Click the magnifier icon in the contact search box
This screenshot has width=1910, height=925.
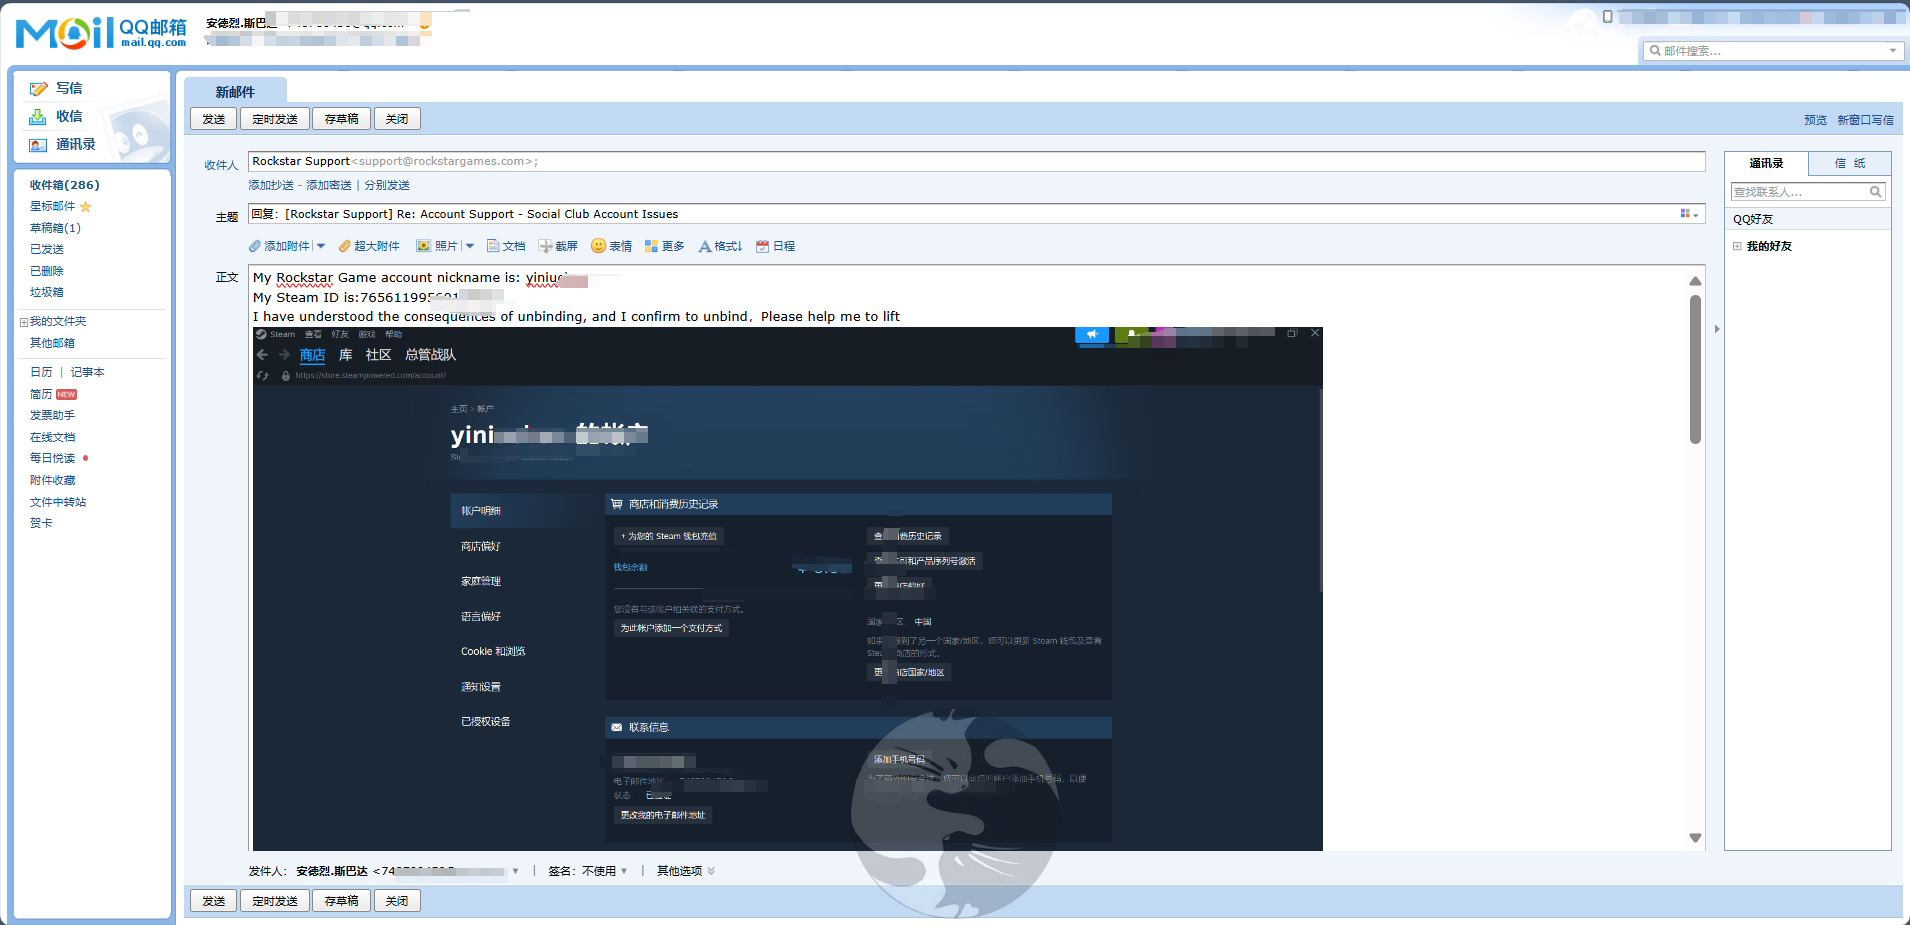point(1875,192)
